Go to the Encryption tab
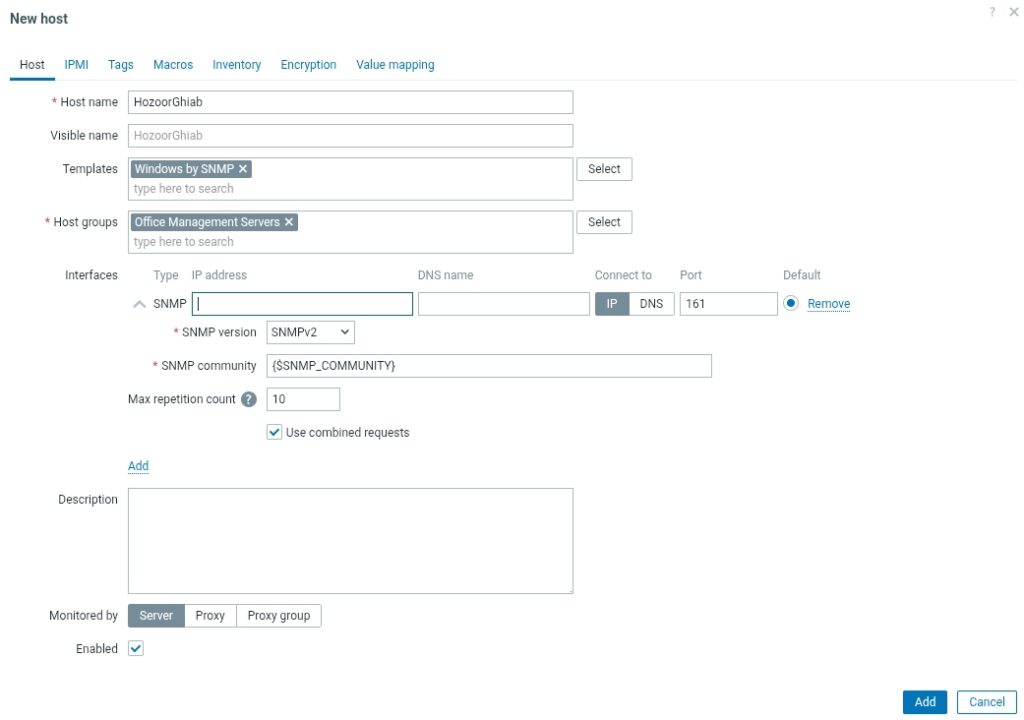 308,65
